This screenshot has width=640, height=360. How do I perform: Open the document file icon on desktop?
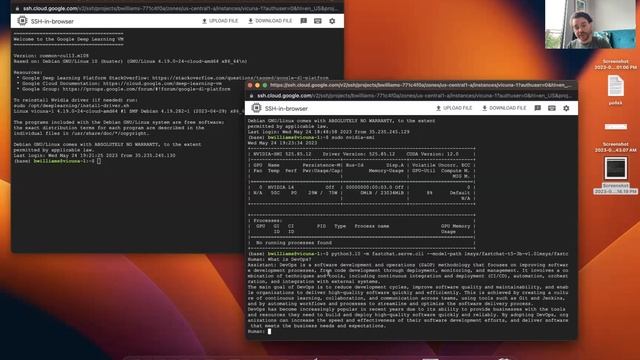(x=616, y=86)
